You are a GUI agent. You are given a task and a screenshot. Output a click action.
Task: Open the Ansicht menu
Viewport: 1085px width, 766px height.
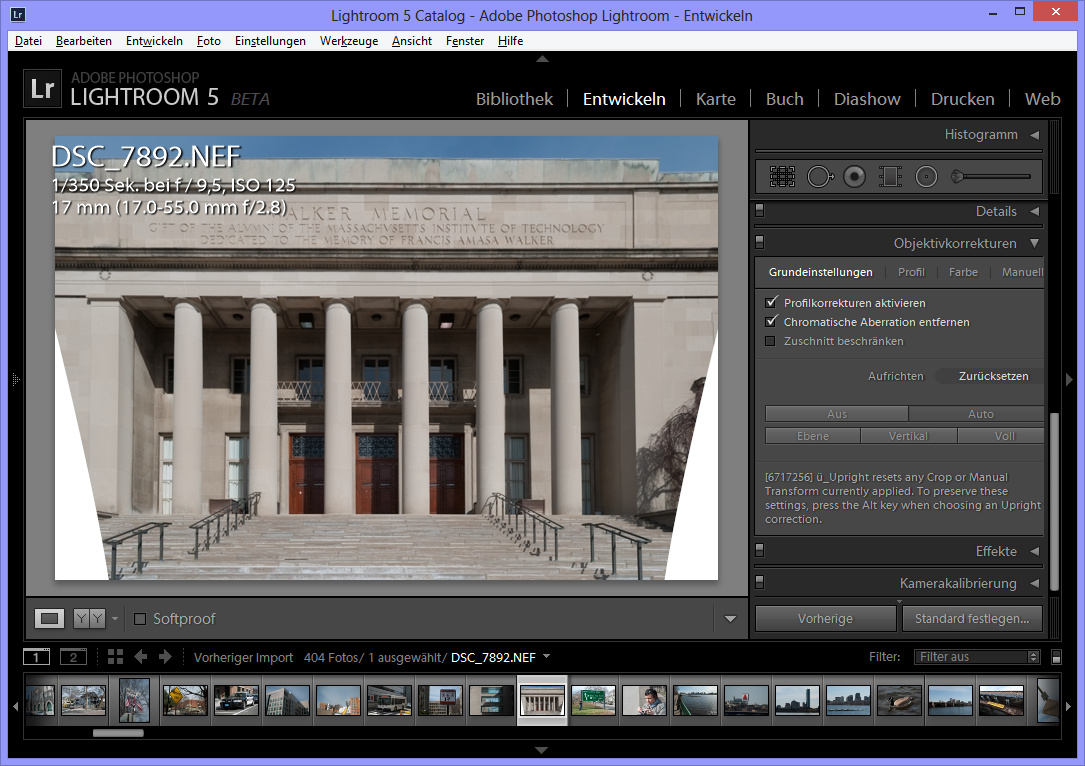pyautogui.click(x=412, y=41)
